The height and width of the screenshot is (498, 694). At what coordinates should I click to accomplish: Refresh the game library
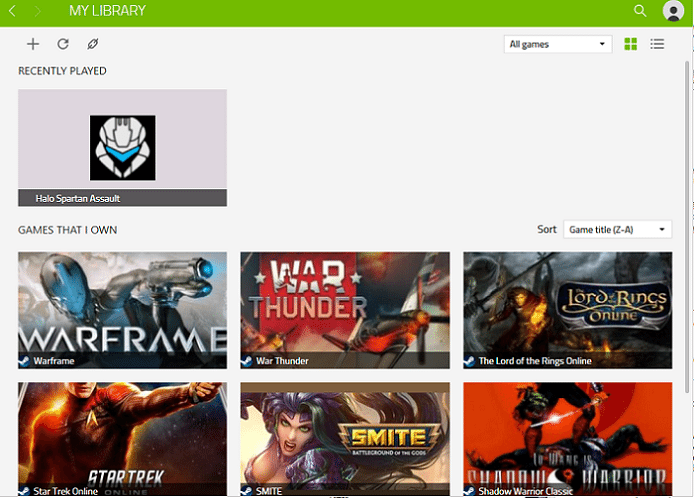63,44
